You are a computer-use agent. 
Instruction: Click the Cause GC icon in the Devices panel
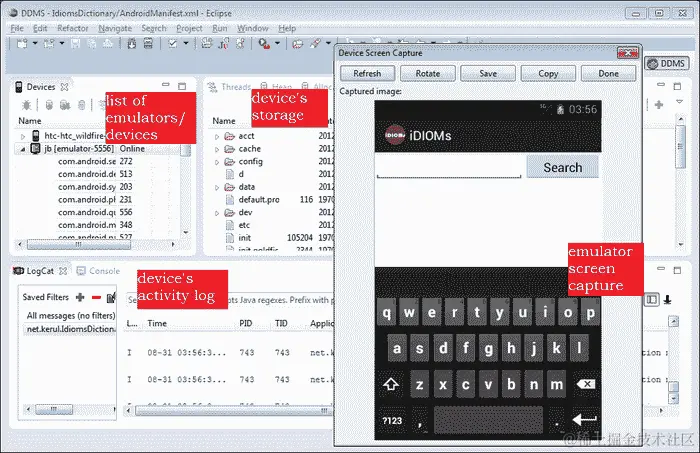[x=81, y=105]
